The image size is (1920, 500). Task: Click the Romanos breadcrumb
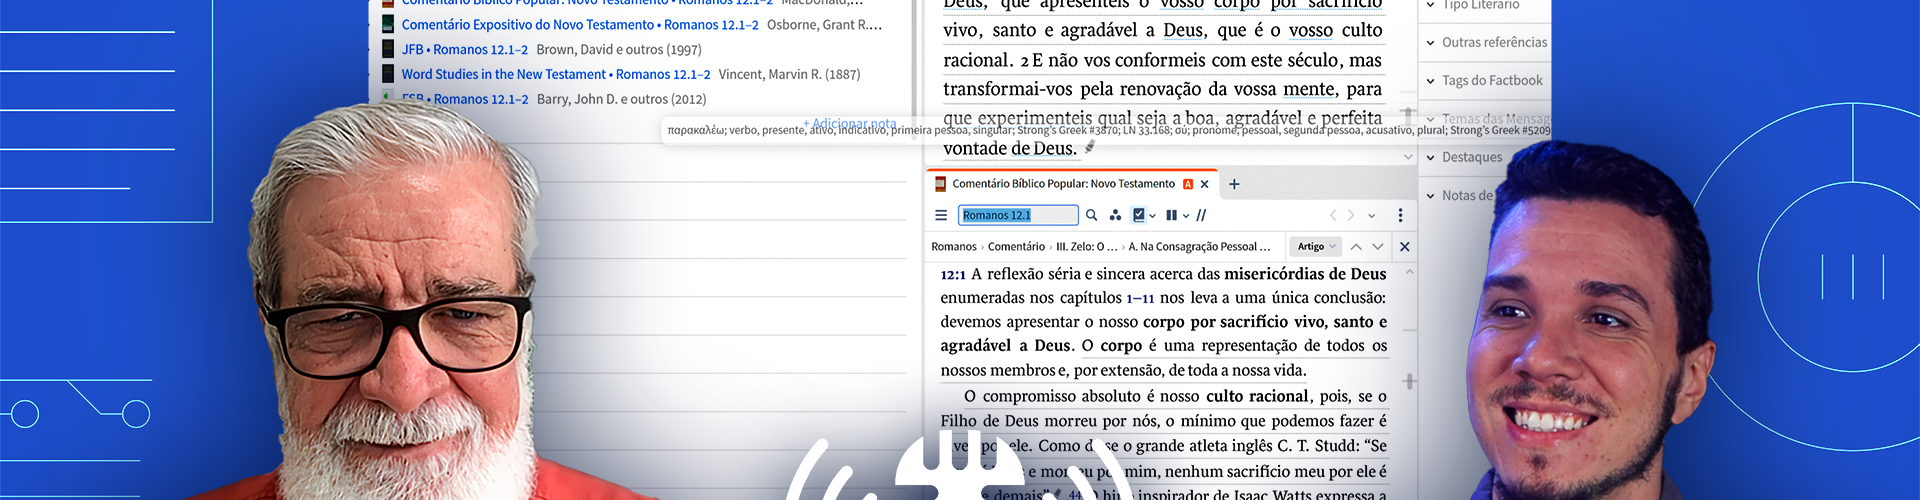[953, 247]
